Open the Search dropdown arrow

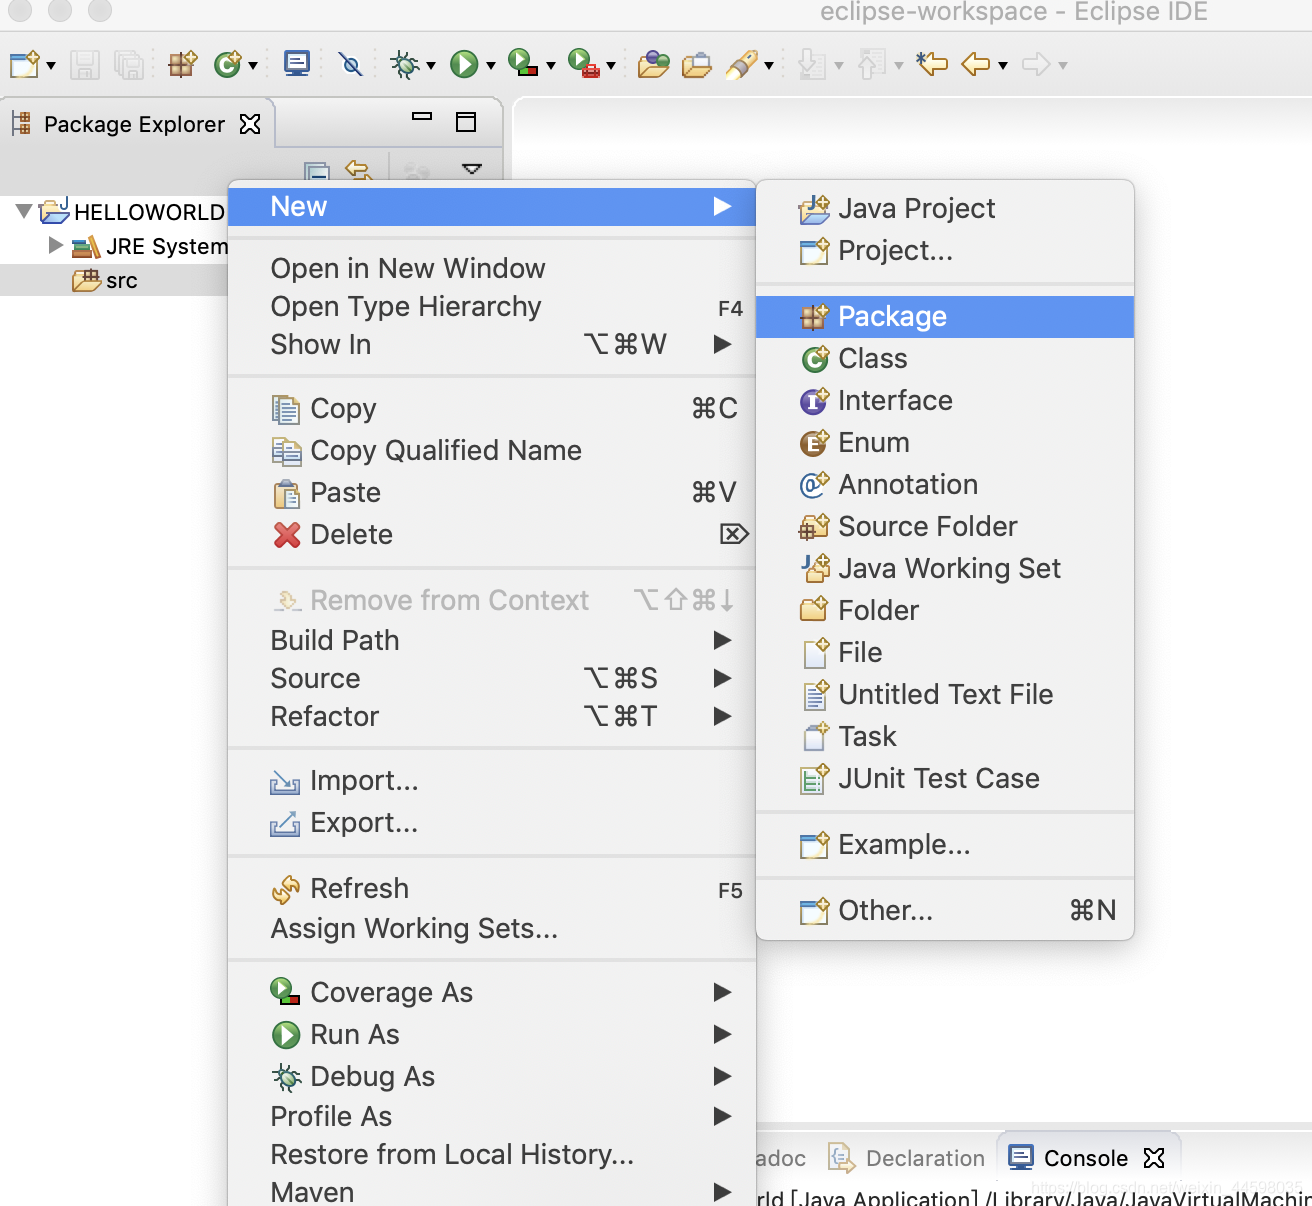pyautogui.click(x=769, y=66)
